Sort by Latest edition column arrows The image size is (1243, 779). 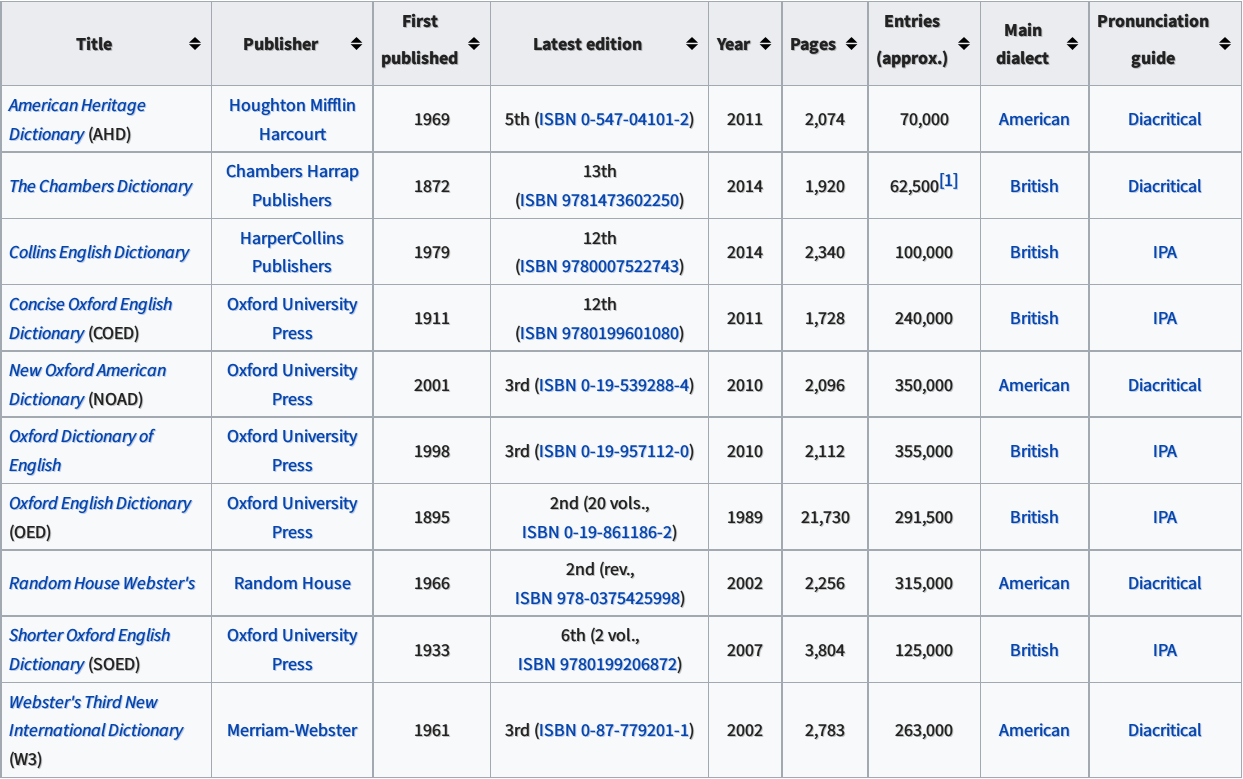click(x=692, y=44)
